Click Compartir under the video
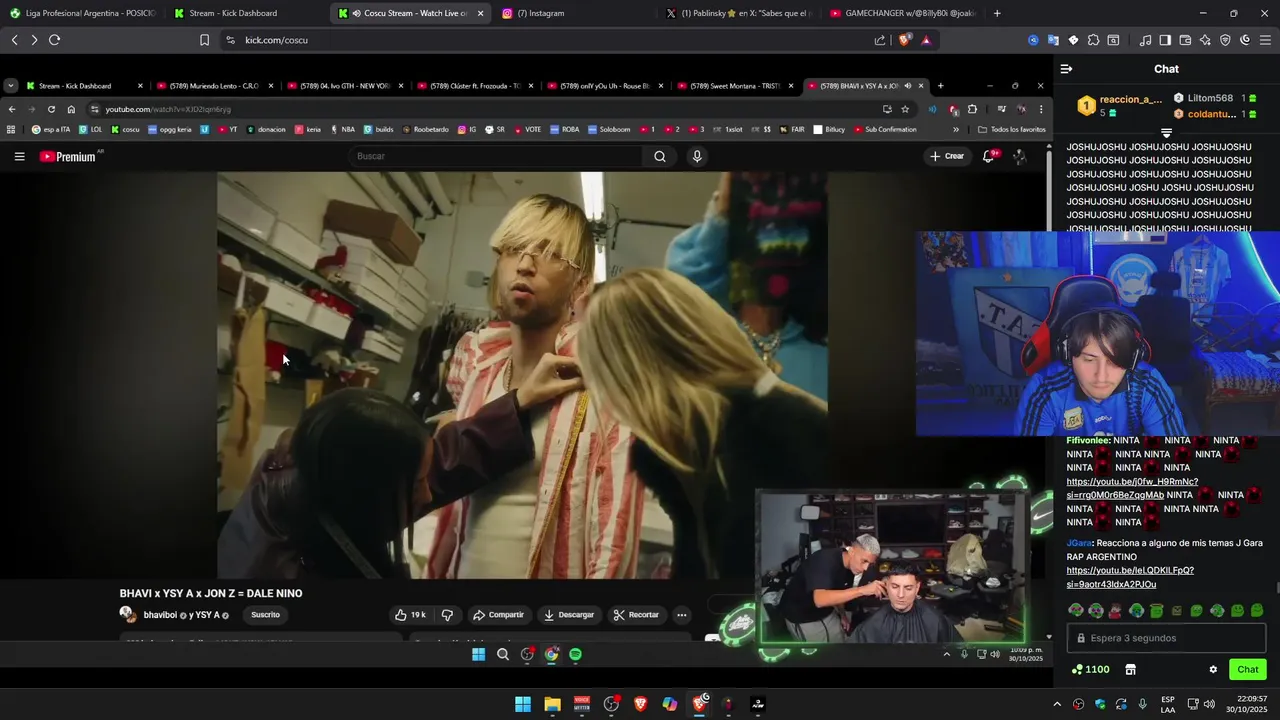Image resolution: width=1280 pixels, height=720 pixels. click(x=498, y=615)
